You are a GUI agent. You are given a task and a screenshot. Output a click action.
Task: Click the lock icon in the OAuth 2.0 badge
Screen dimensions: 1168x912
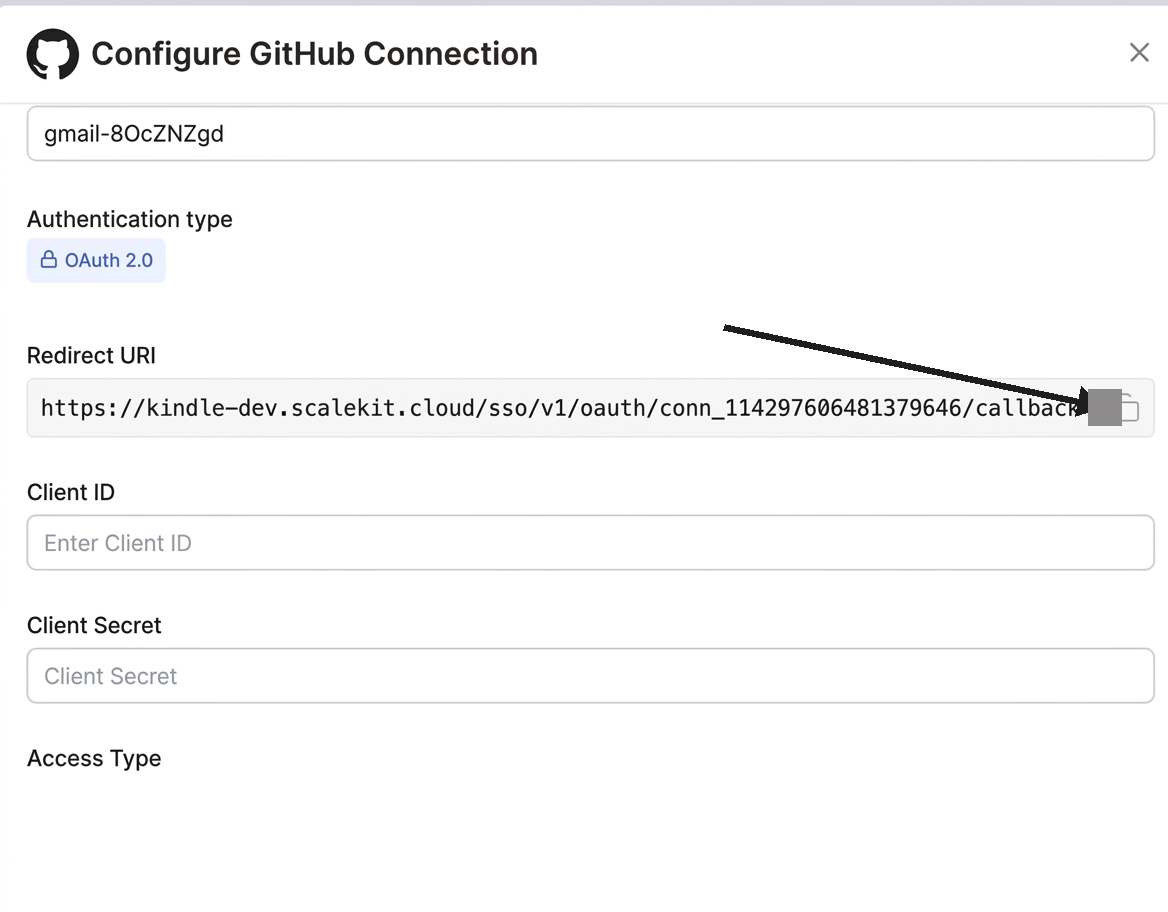coord(48,259)
